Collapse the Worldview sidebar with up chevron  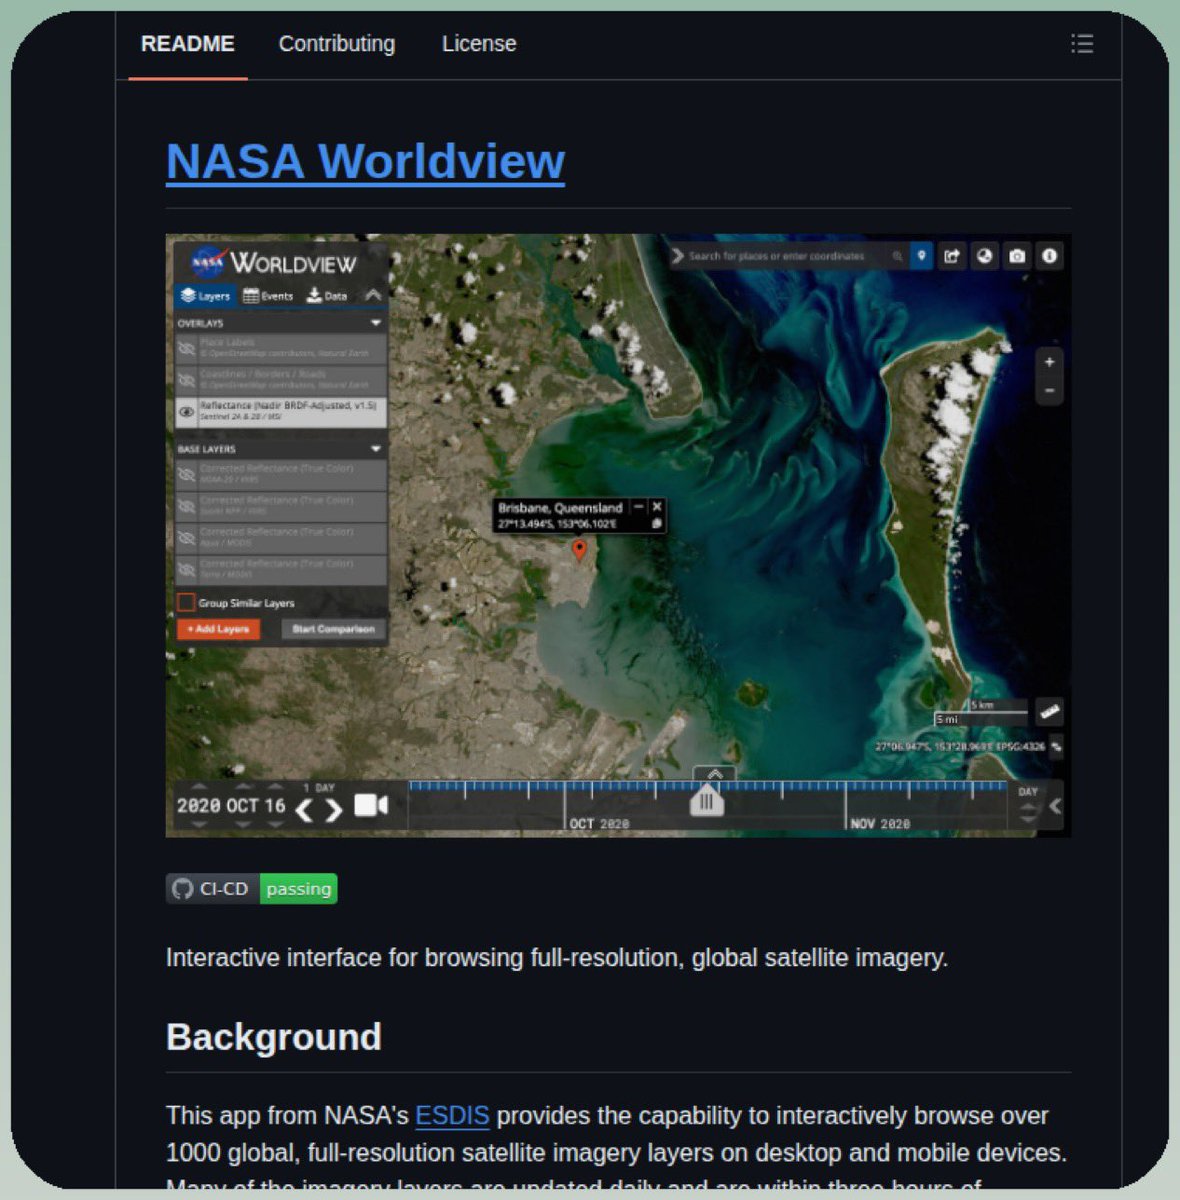(x=372, y=295)
